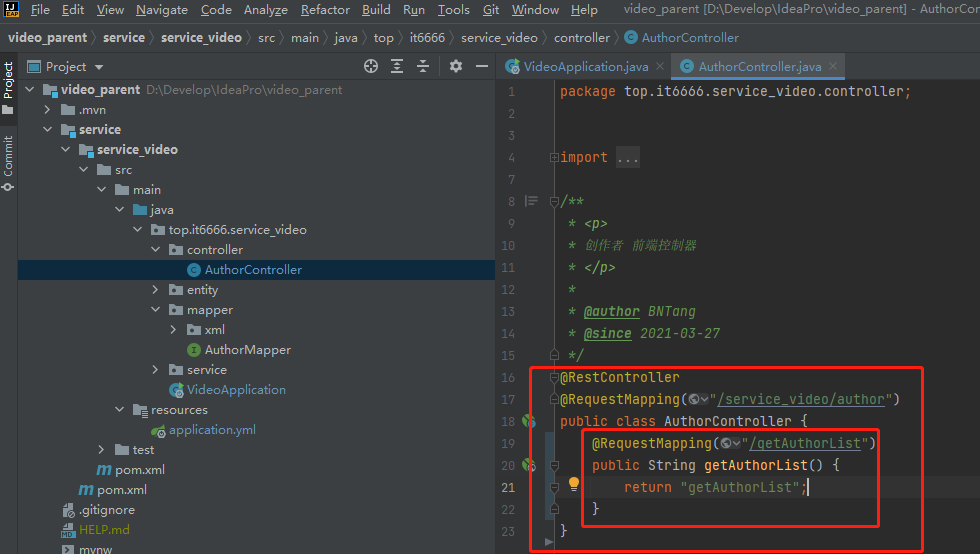The height and width of the screenshot is (554, 980).
Task: Click the IntelliJ IDEA app logo icon
Action: (12, 9)
